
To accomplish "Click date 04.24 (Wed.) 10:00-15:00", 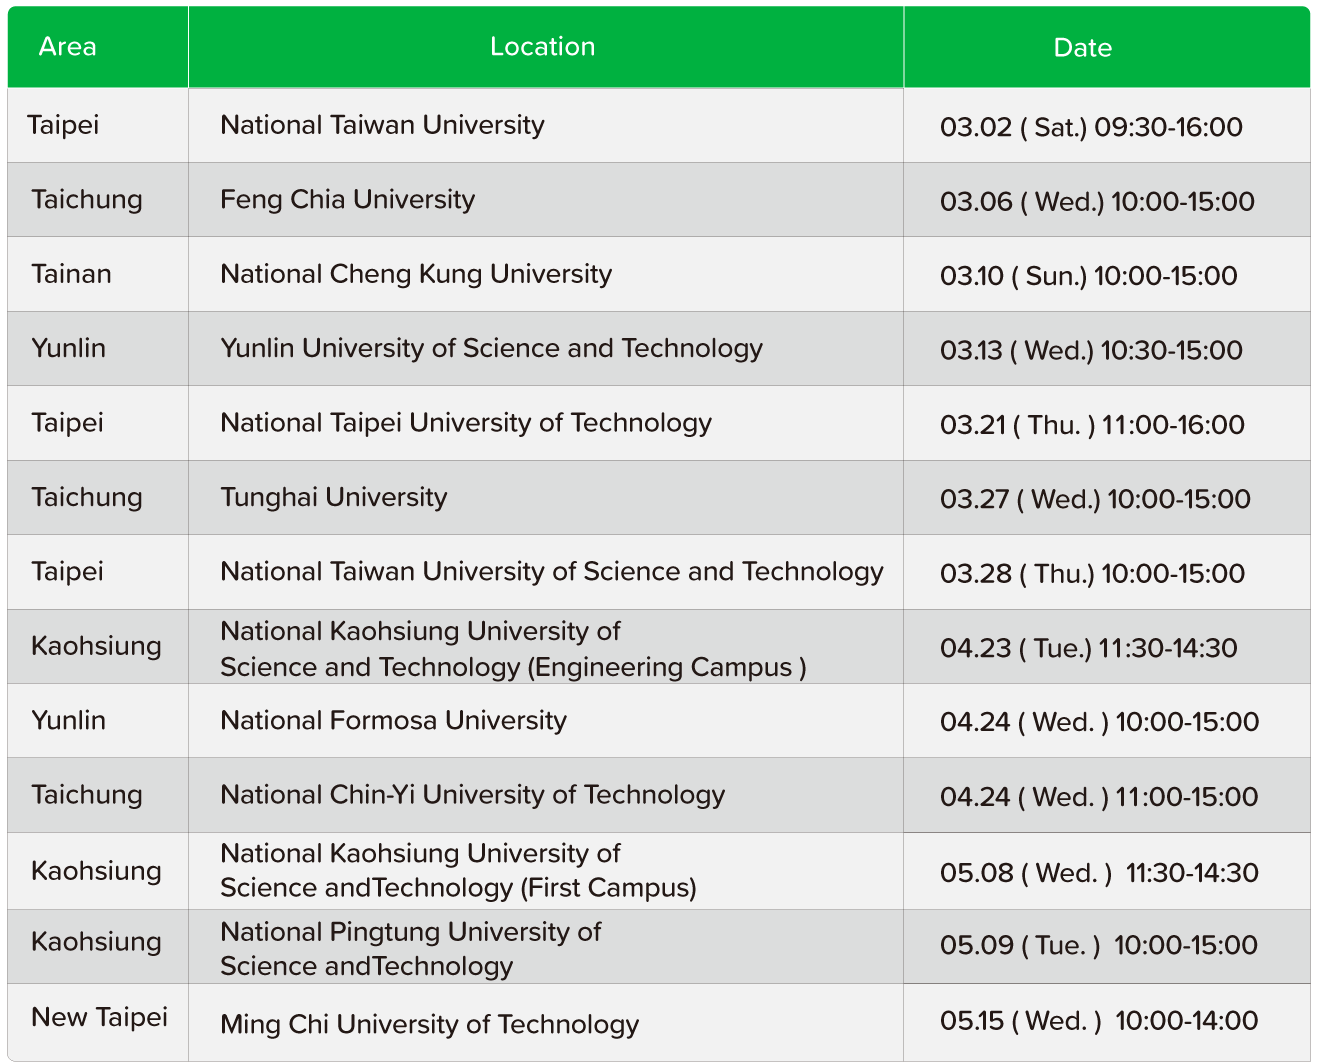I will click(x=1099, y=722).
